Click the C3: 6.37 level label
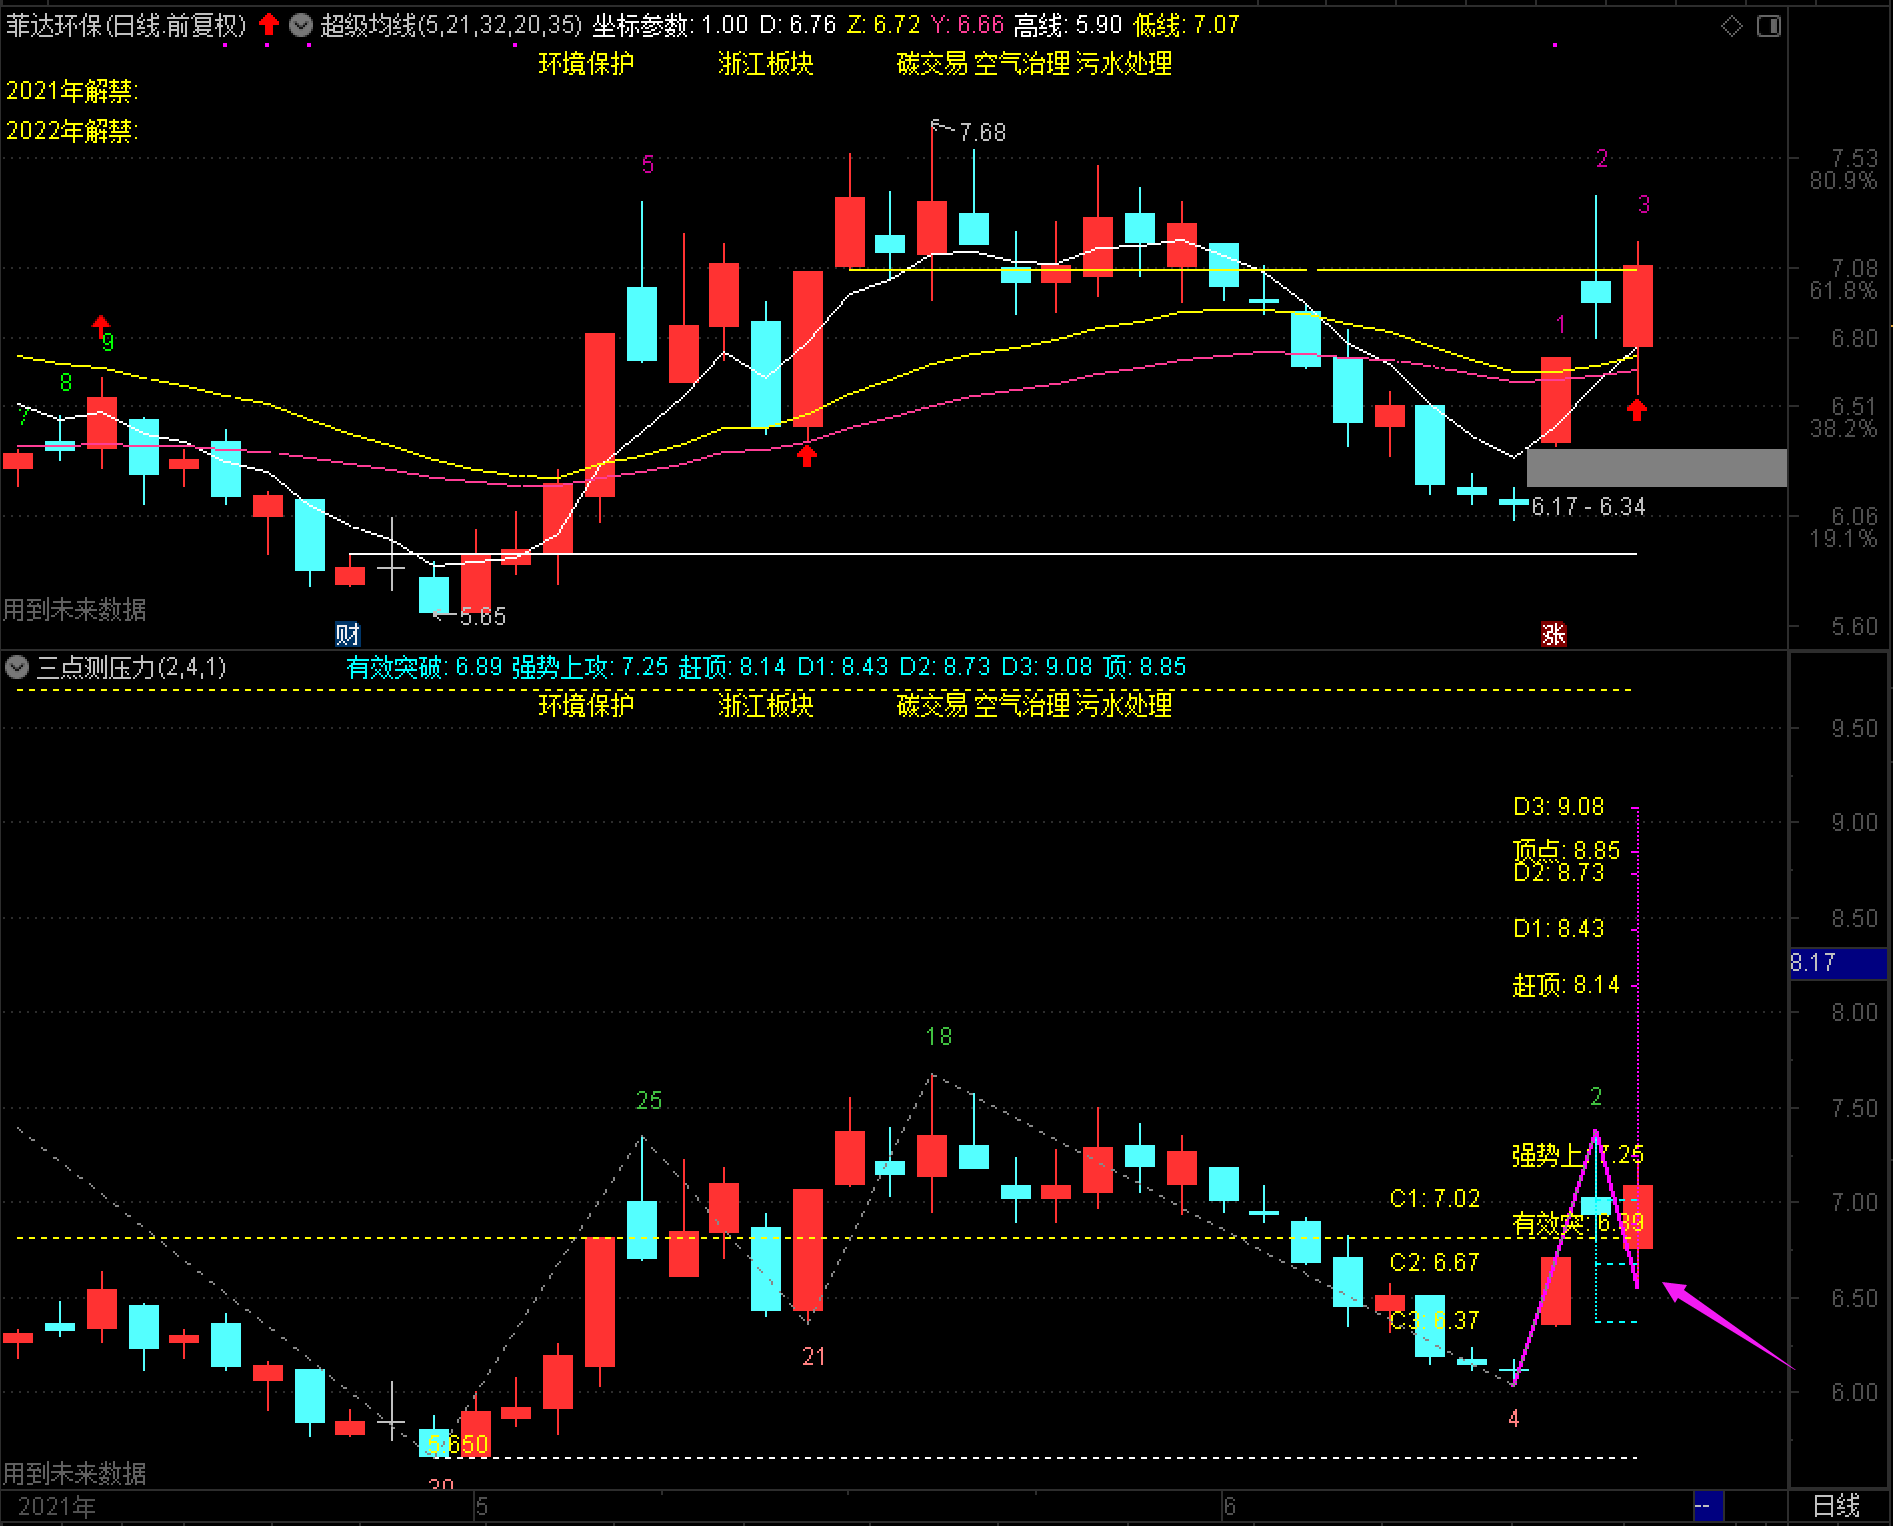Screen dimensions: 1893x1526 1435,1321
